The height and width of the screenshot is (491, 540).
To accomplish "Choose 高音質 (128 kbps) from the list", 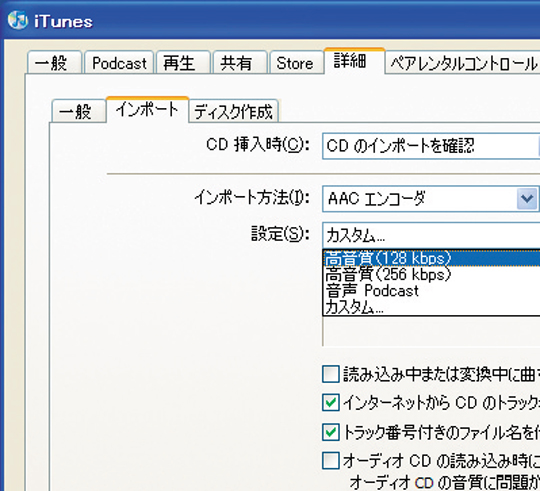I will coord(432,258).
